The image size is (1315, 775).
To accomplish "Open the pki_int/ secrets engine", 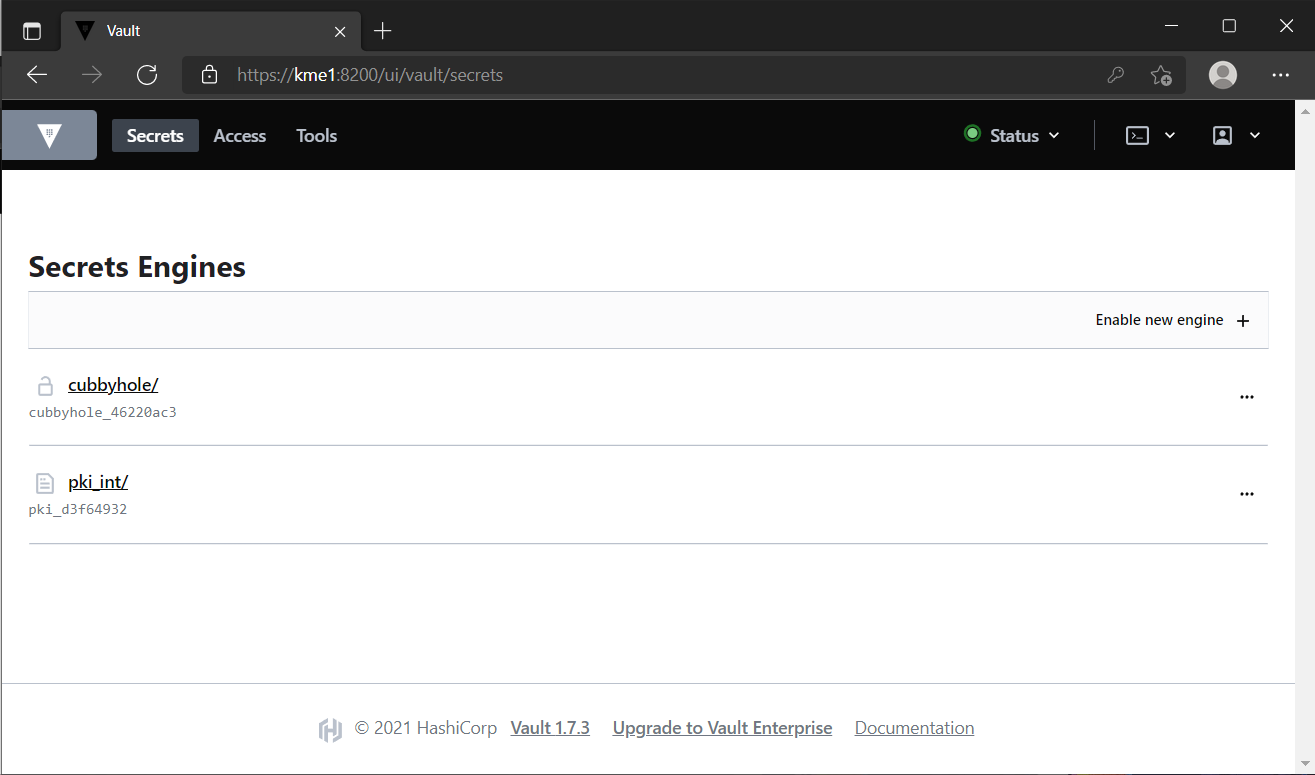I will 98,482.
